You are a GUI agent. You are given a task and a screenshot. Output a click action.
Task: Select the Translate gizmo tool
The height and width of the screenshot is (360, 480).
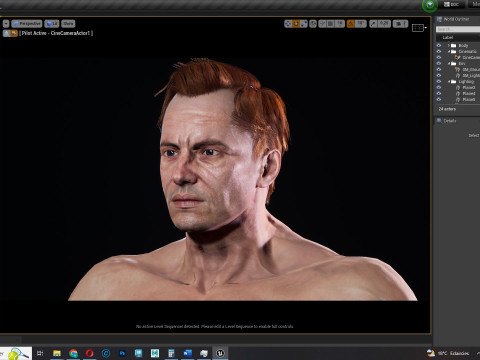click(x=288, y=24)
